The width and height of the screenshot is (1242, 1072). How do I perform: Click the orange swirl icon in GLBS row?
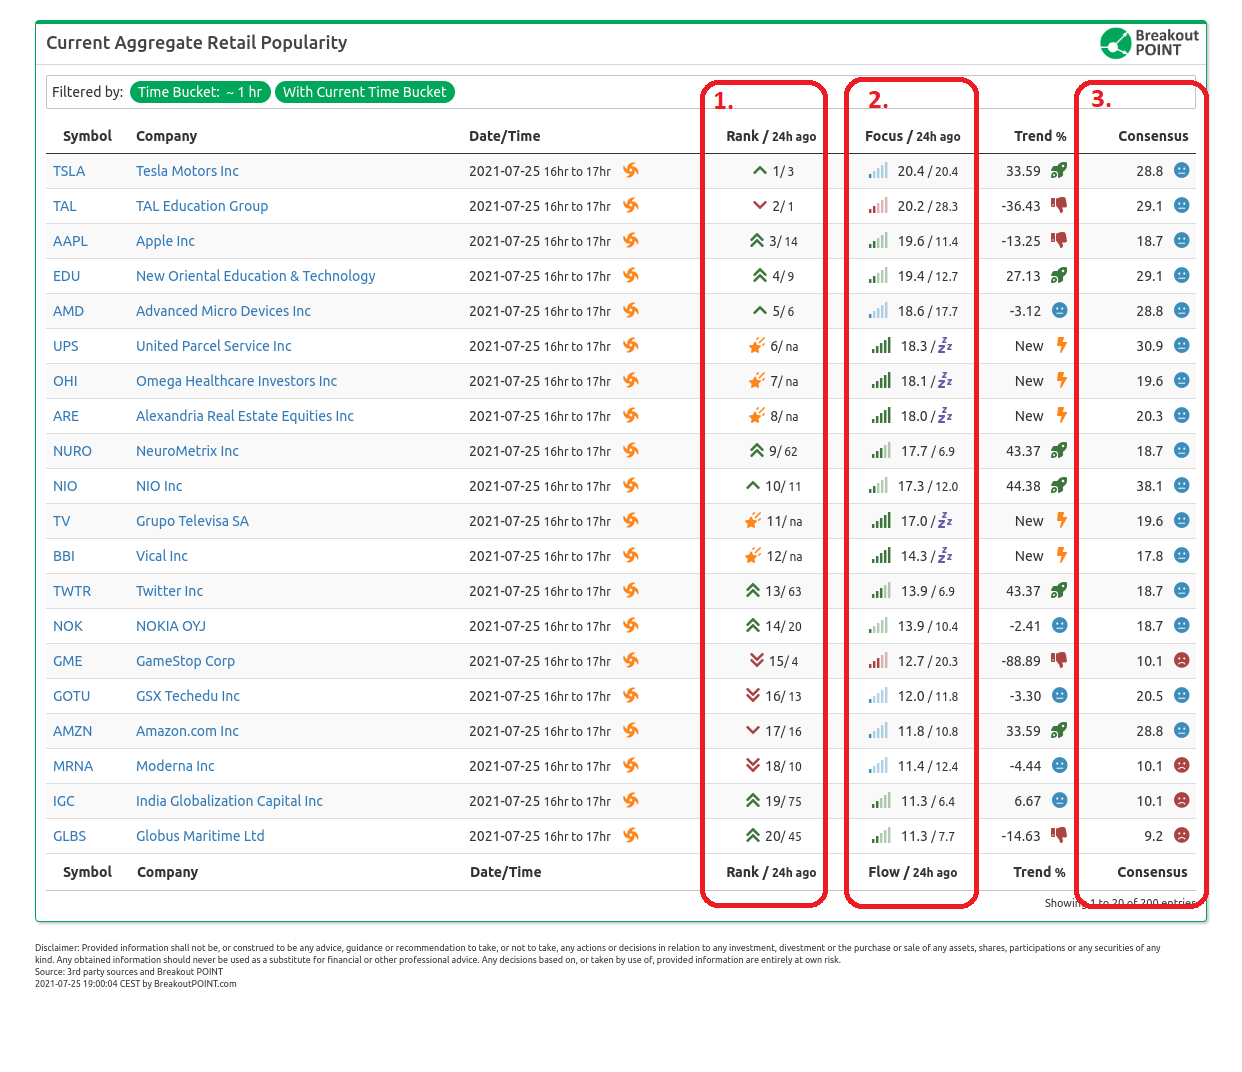(x=631, y=835)
